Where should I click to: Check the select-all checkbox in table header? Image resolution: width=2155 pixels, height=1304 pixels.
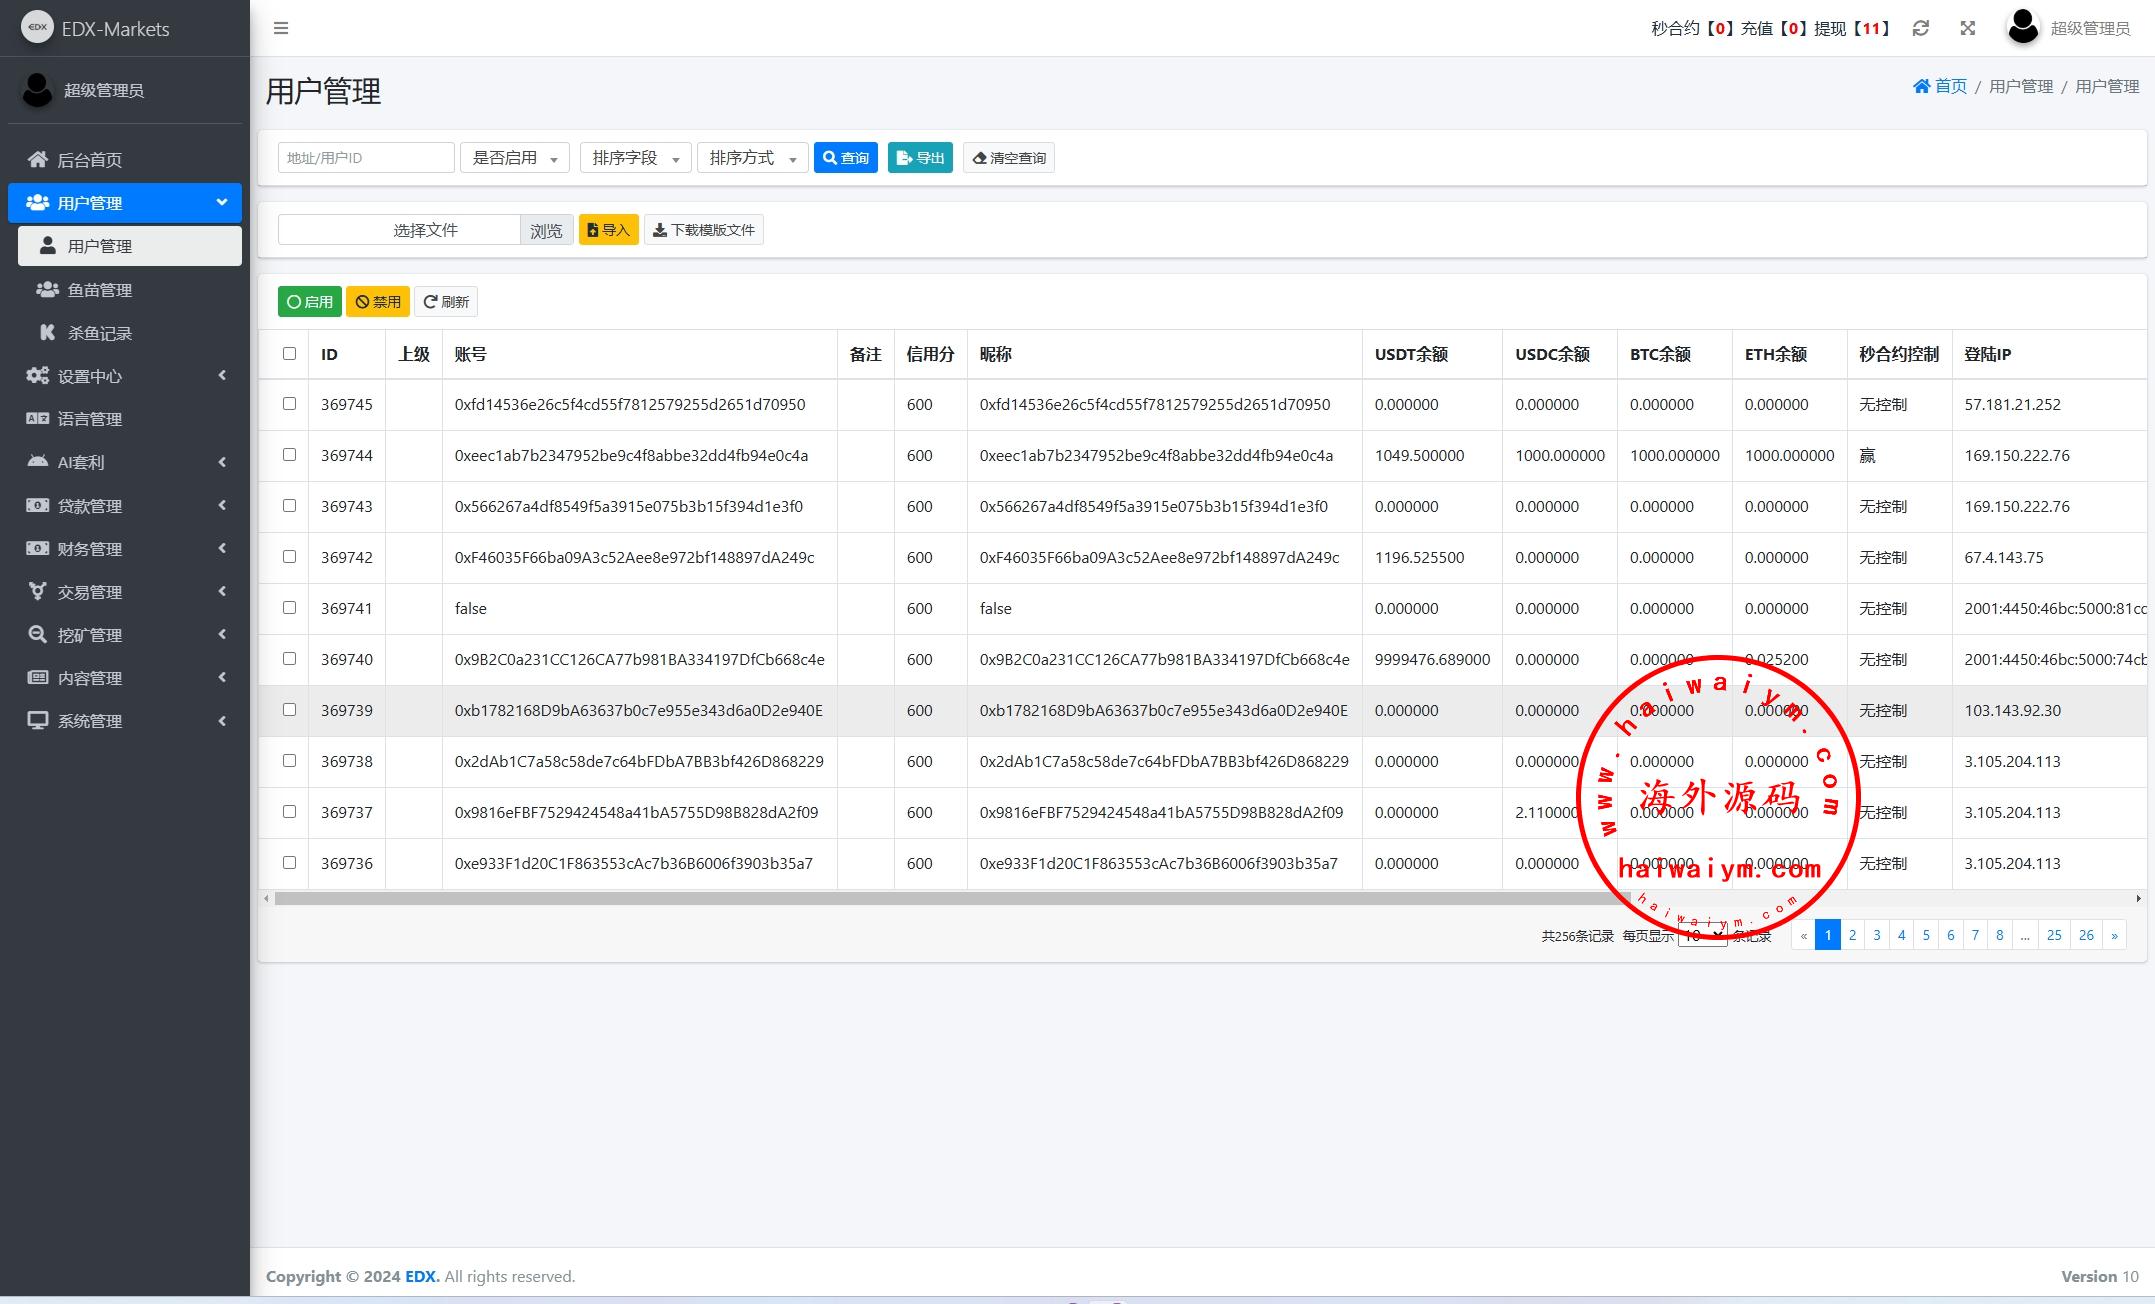click(x=289, y=353)
